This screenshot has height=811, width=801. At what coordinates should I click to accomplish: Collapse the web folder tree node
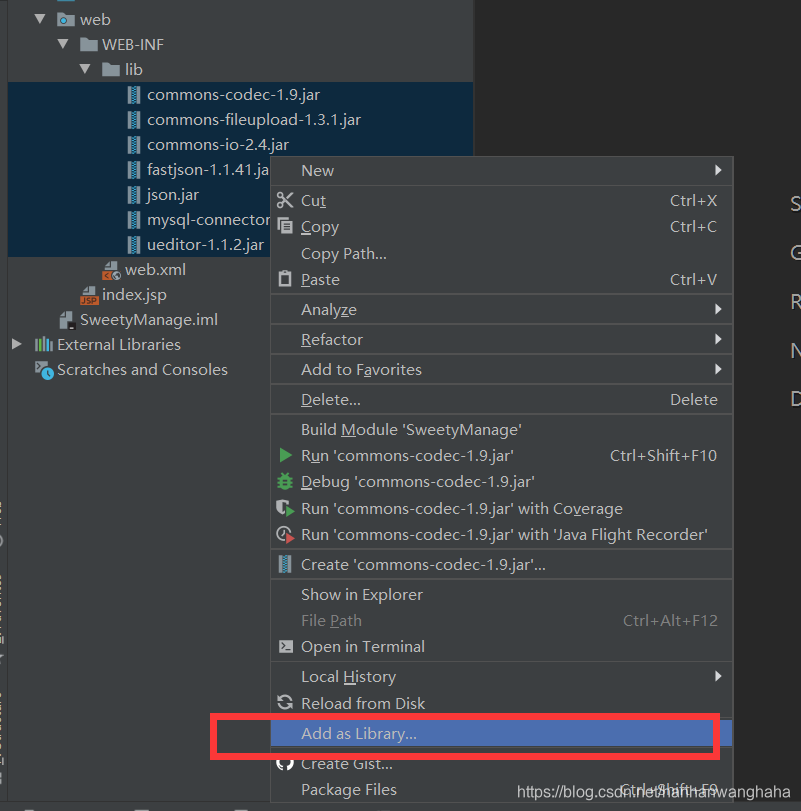40,19
